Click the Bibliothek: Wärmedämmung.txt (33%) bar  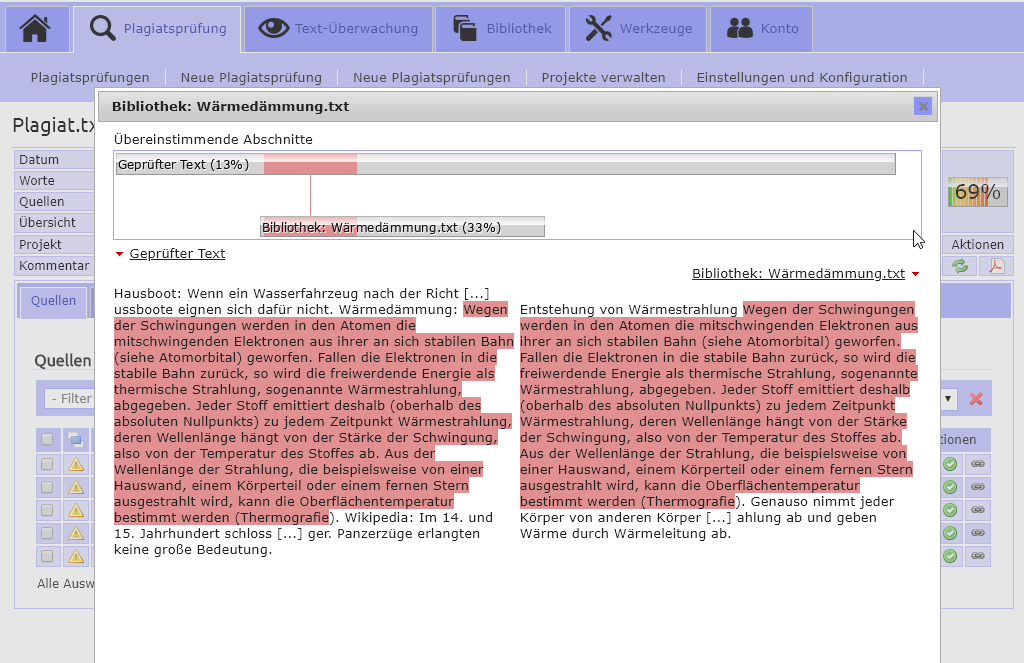click(402, 227)
